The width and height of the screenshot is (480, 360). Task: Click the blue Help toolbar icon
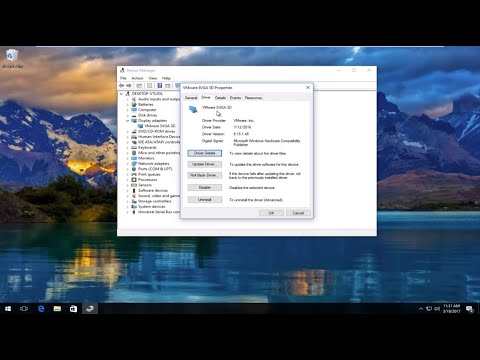160,86
